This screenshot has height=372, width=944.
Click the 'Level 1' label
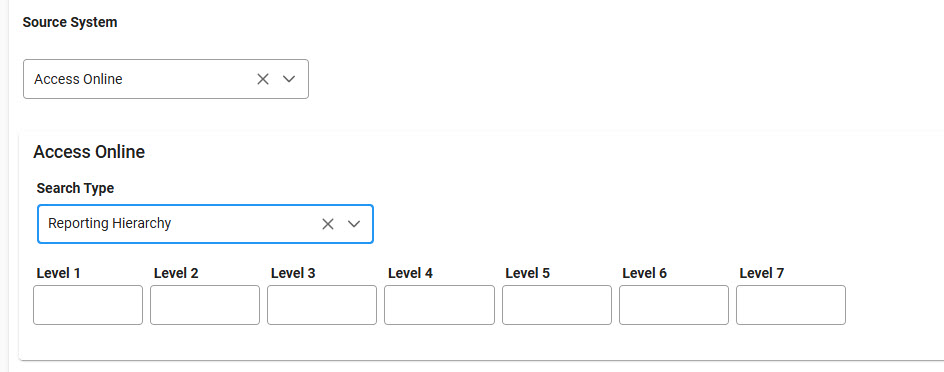pos(58,273)
